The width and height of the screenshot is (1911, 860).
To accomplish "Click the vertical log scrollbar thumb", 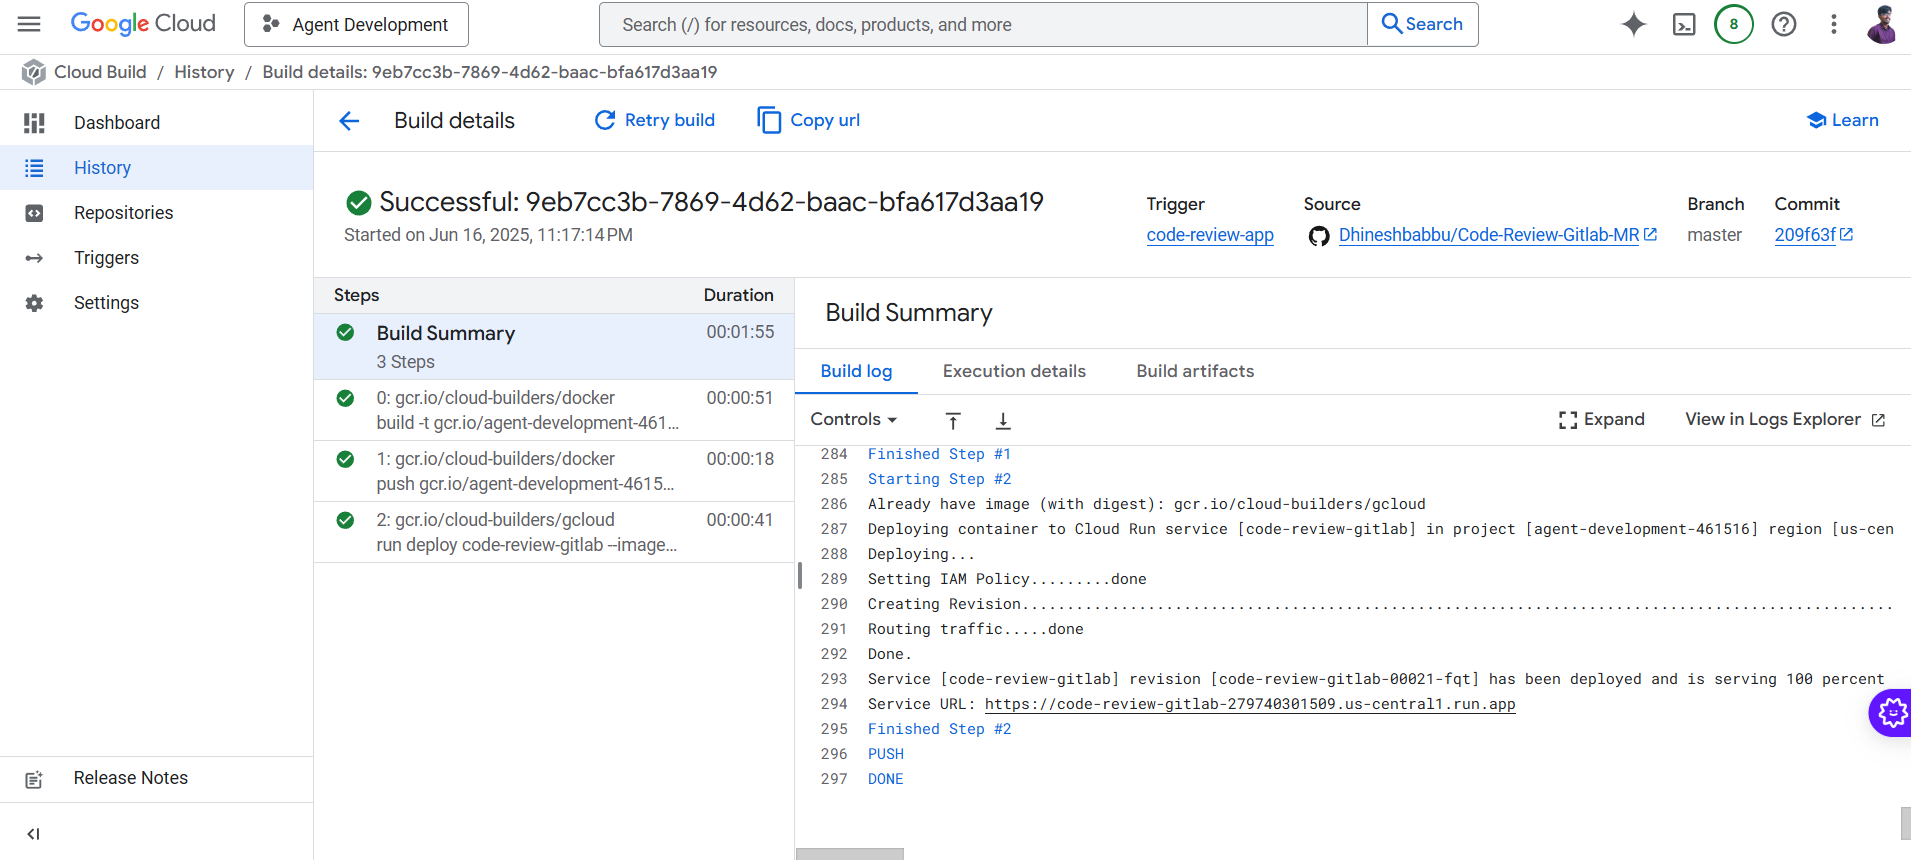I will coord(1905,824).
